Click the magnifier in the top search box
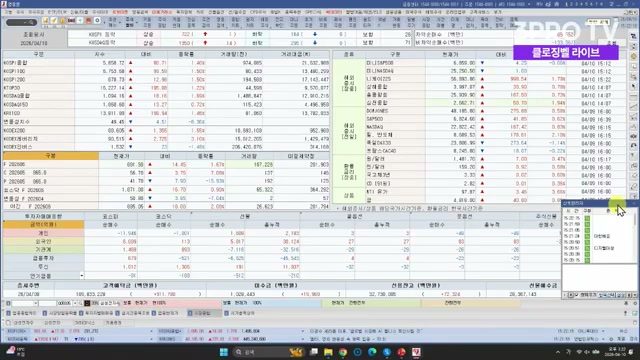Viewport: 640px width, 360px height. pos(32,22)
